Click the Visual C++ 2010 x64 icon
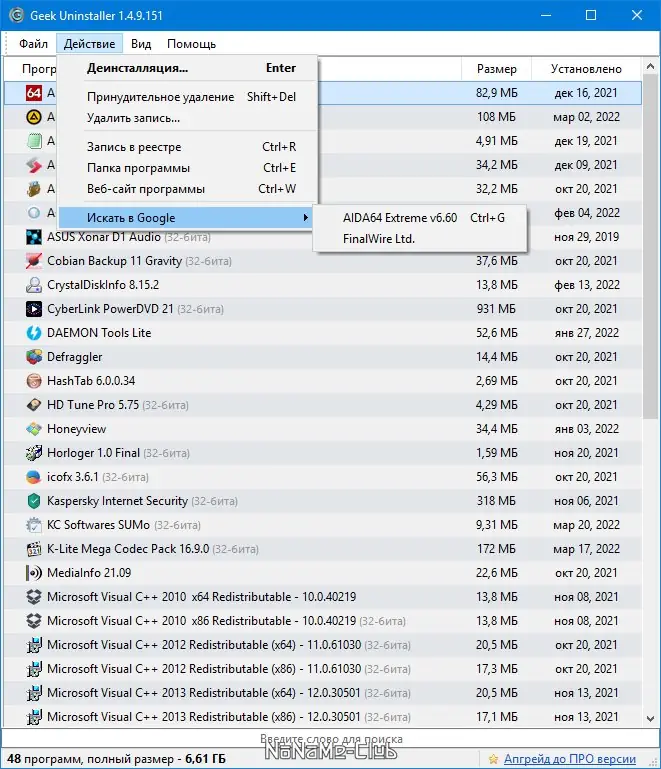 (34, 597)
